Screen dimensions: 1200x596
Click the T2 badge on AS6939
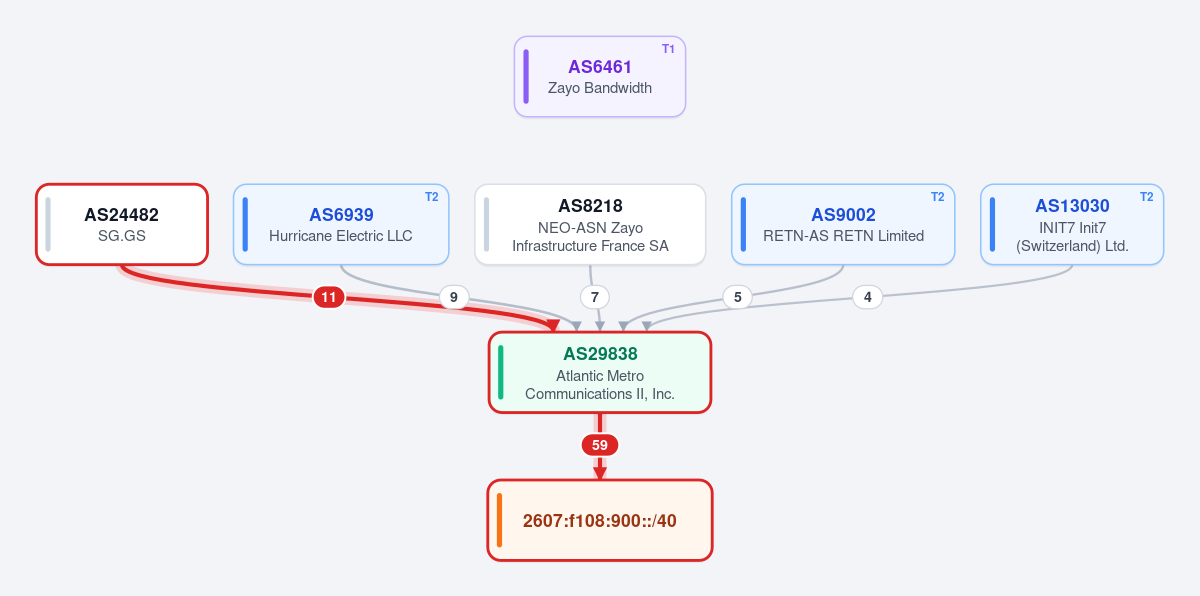tap(432, 197)
